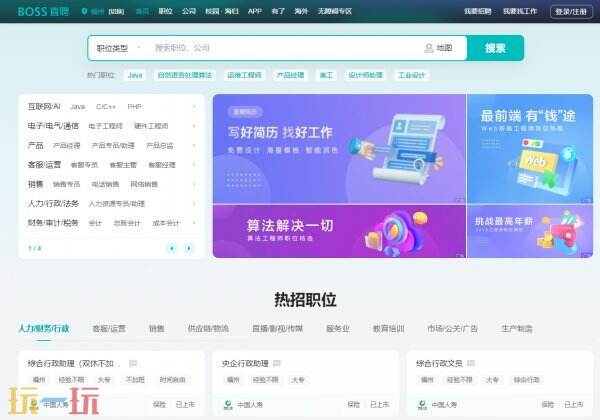The width and height of the screenshot is (600, 420).
Task: Open 无障碍专区 in top navigation
Action: pos(334,11)
